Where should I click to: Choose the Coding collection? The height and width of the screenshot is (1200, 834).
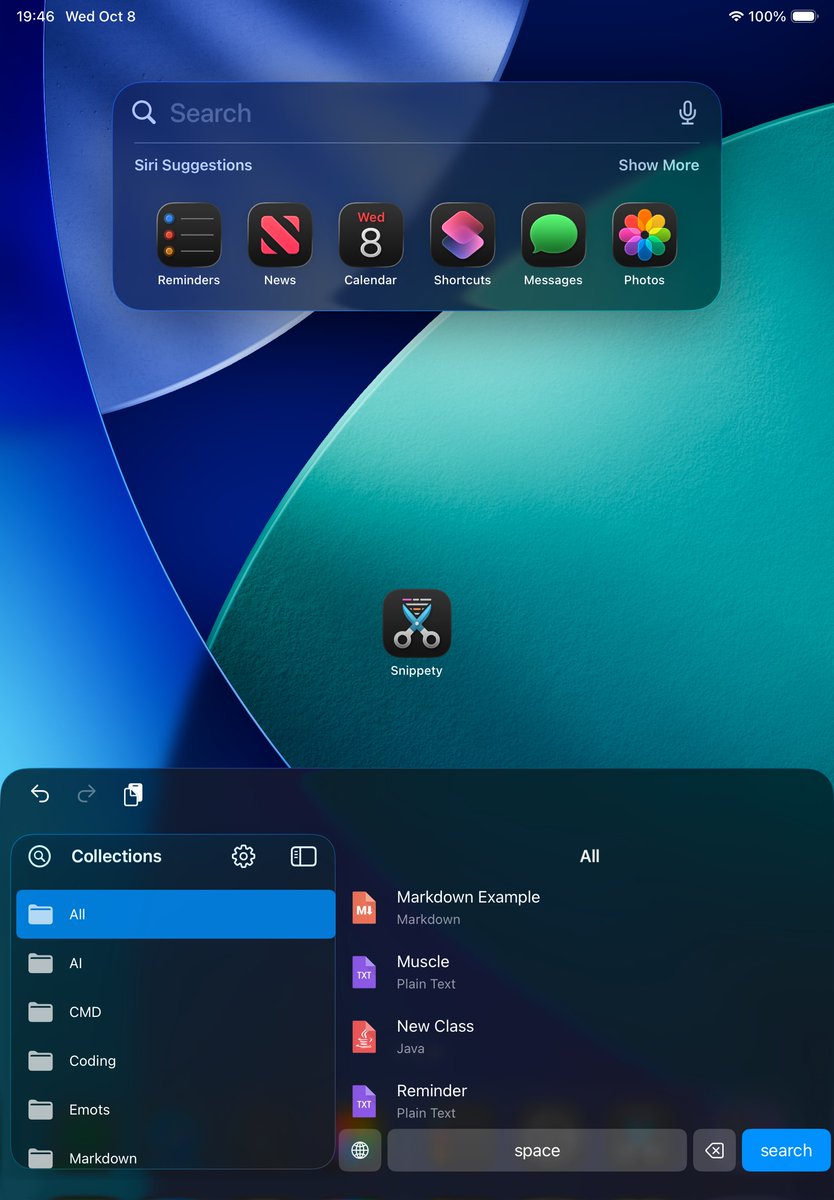[x=175, y=1061]
